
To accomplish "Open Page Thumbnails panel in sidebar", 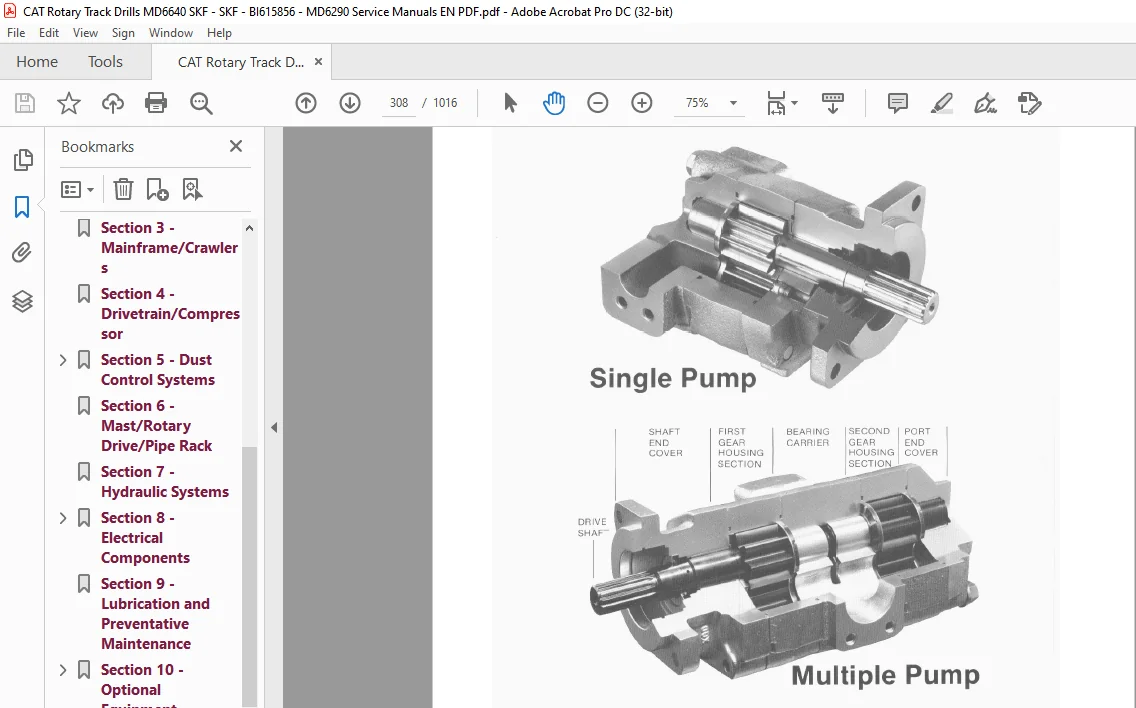I will (22, 160).
